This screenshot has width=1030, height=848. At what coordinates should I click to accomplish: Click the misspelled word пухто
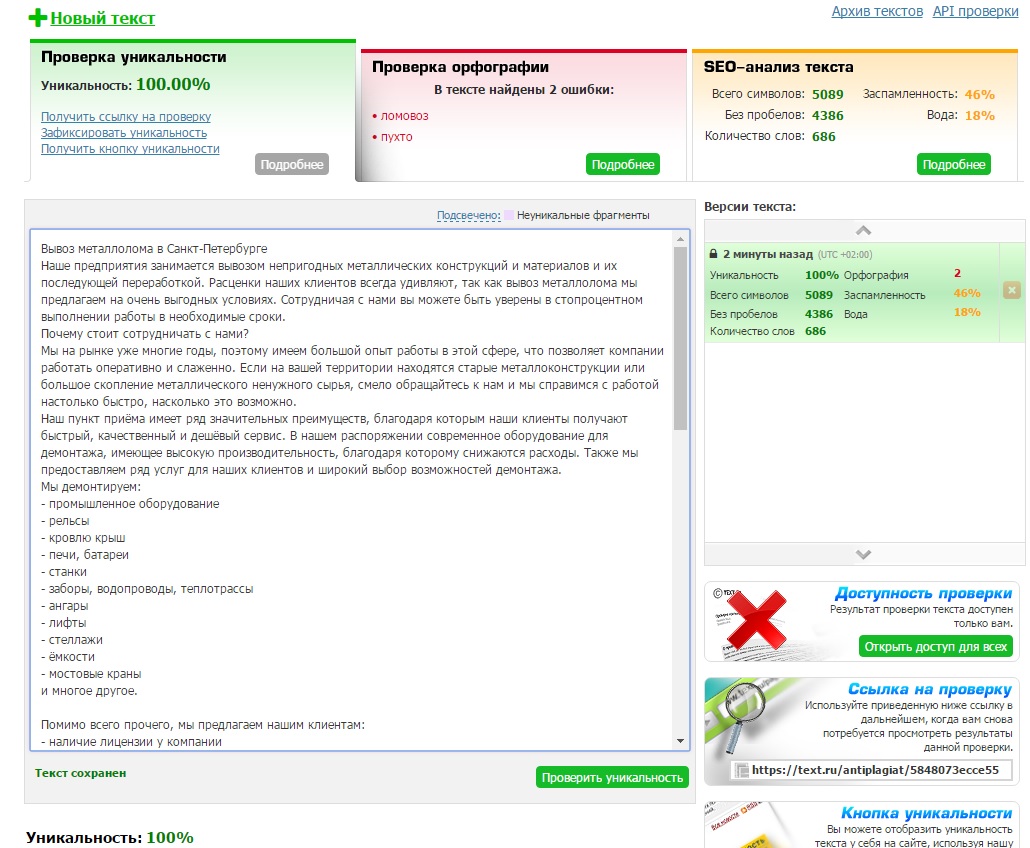tap(397, 137)
